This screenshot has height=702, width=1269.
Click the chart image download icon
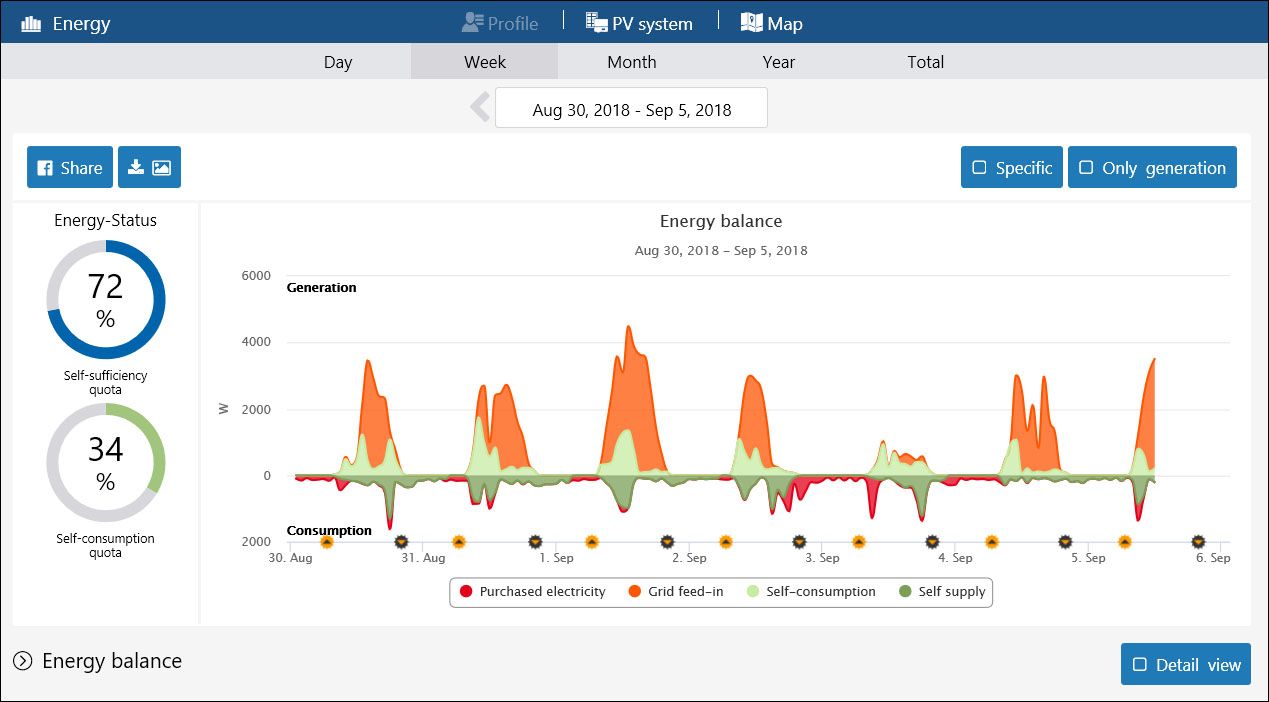coord(149,167)
